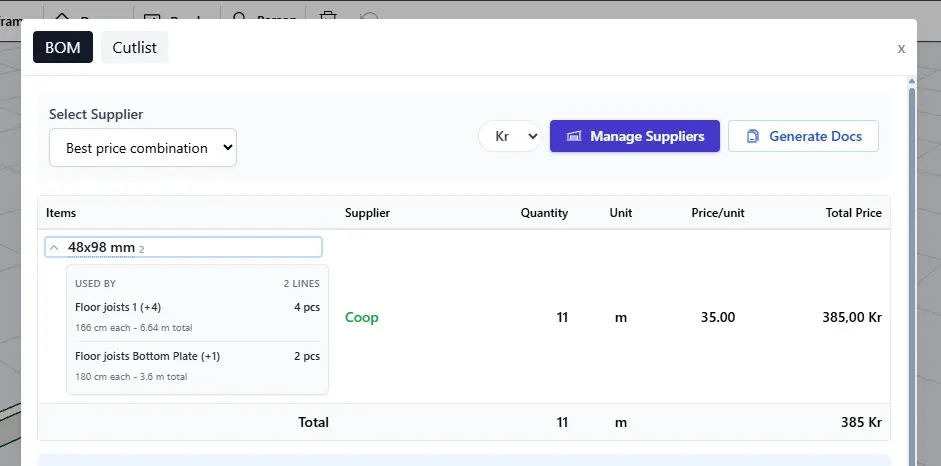Select the 48x98 mm item name
The height and width of the screenshot is (466, 941).
click(101, 247)
